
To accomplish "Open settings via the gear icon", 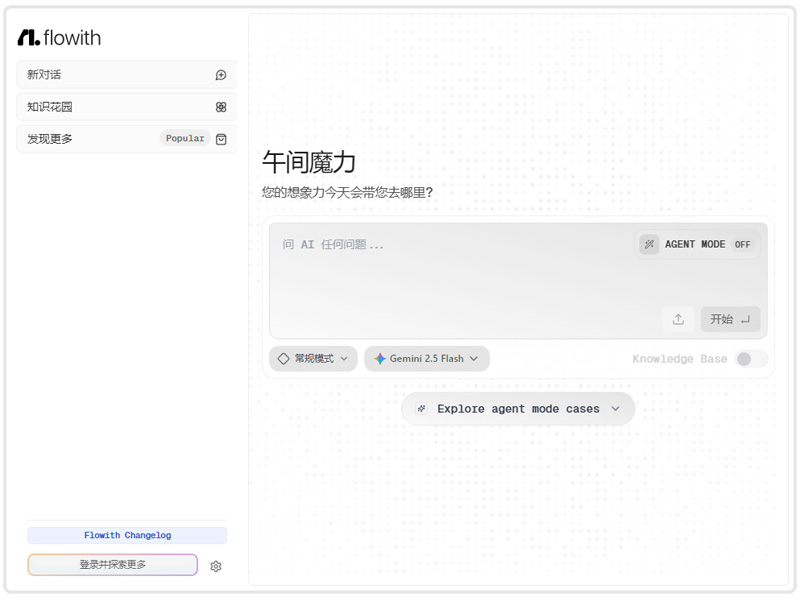I will tap(216, 566).
